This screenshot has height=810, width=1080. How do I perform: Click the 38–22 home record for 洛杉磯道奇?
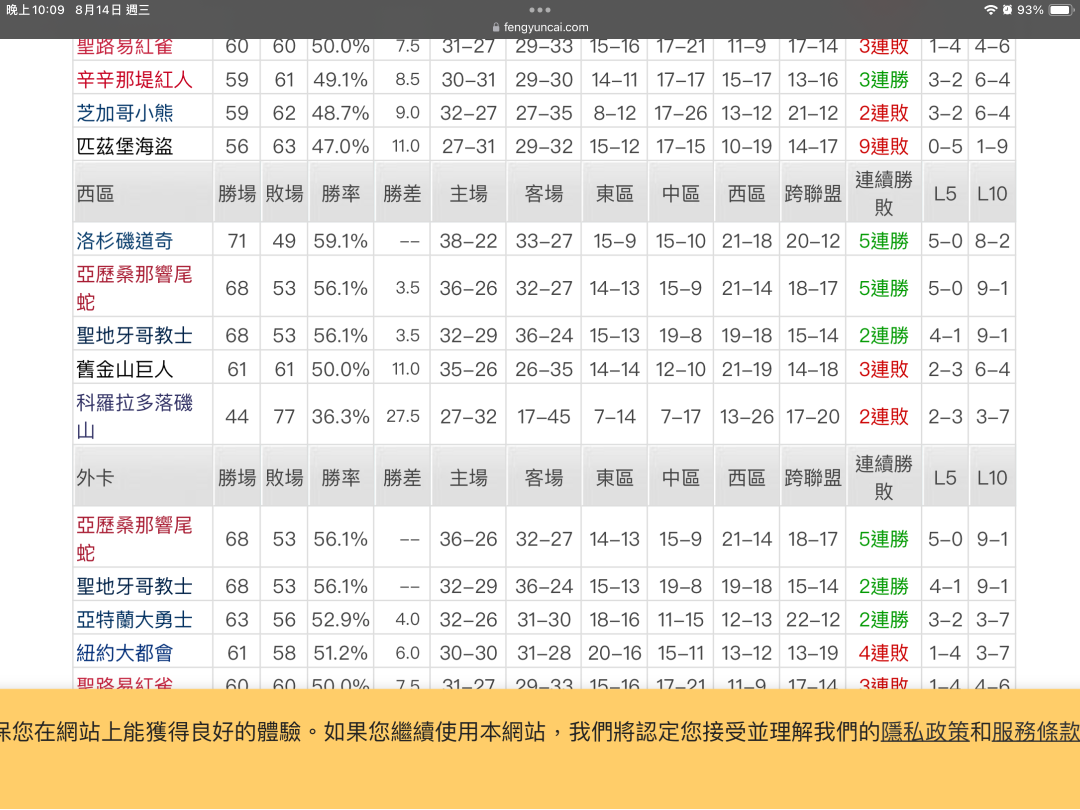coord(468,241)
